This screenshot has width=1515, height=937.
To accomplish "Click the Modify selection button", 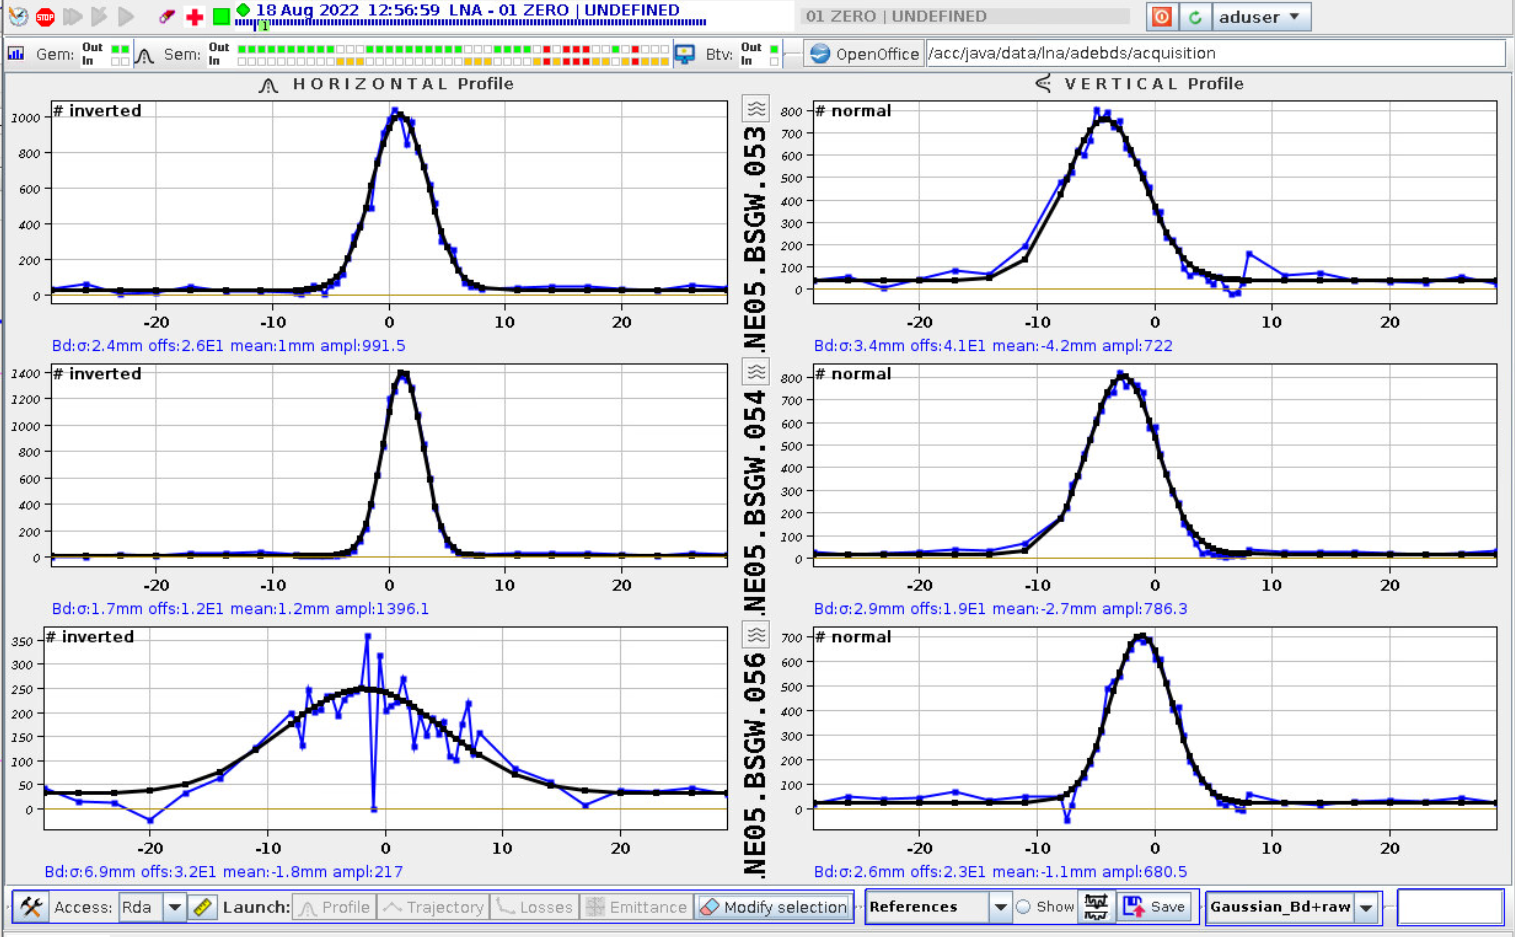I will tap(774, 907).
